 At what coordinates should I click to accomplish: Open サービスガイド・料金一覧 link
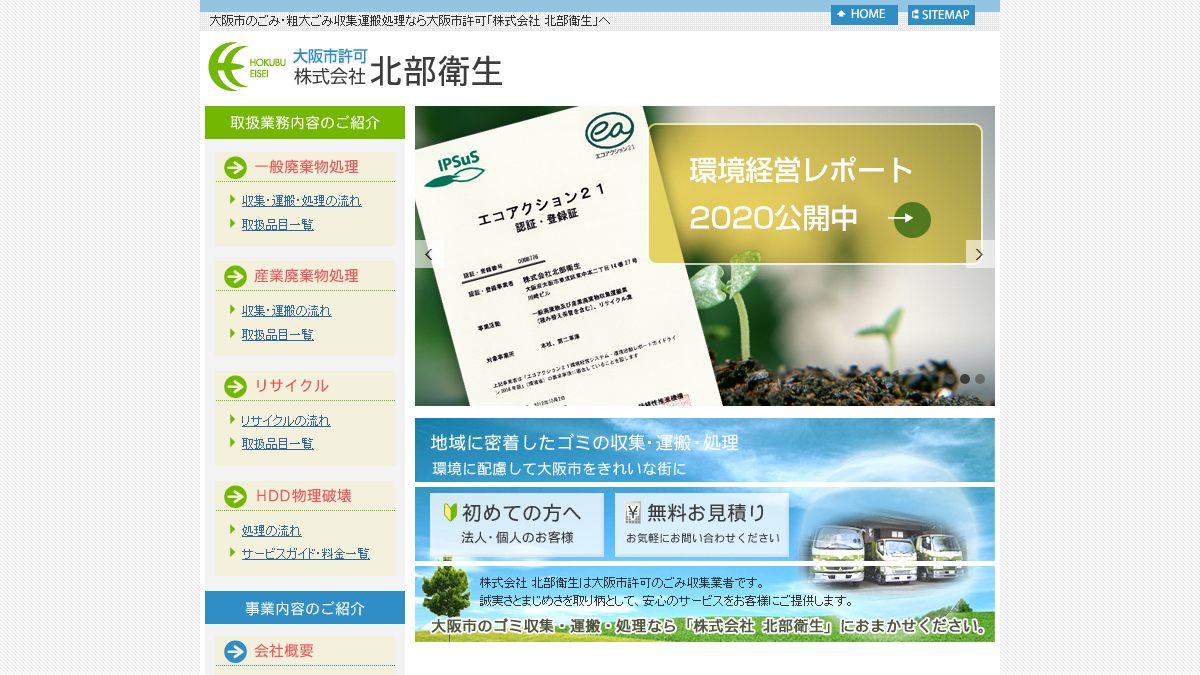pos(305,553)
